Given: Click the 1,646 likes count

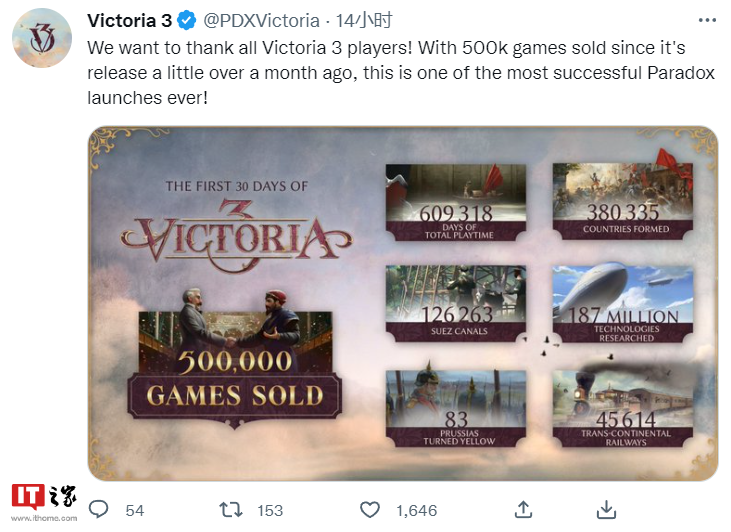Looking at the screenshot, I should (416, 510).
